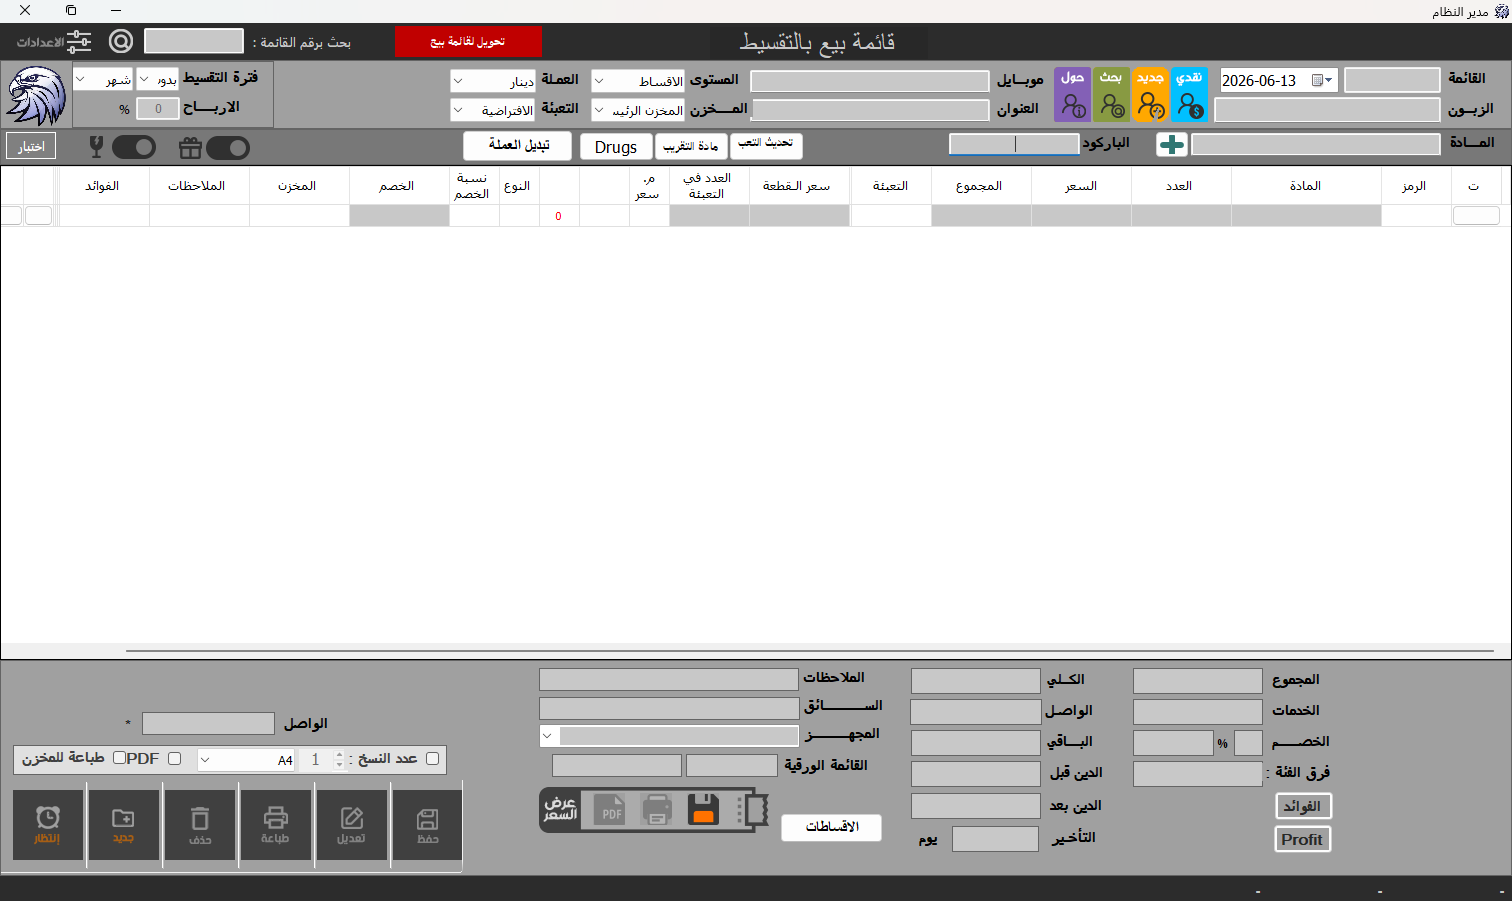Click the red تحويل لقائمة بيع button
Image resolution: width=1512 pixels, height=901 pixels.
468,42
